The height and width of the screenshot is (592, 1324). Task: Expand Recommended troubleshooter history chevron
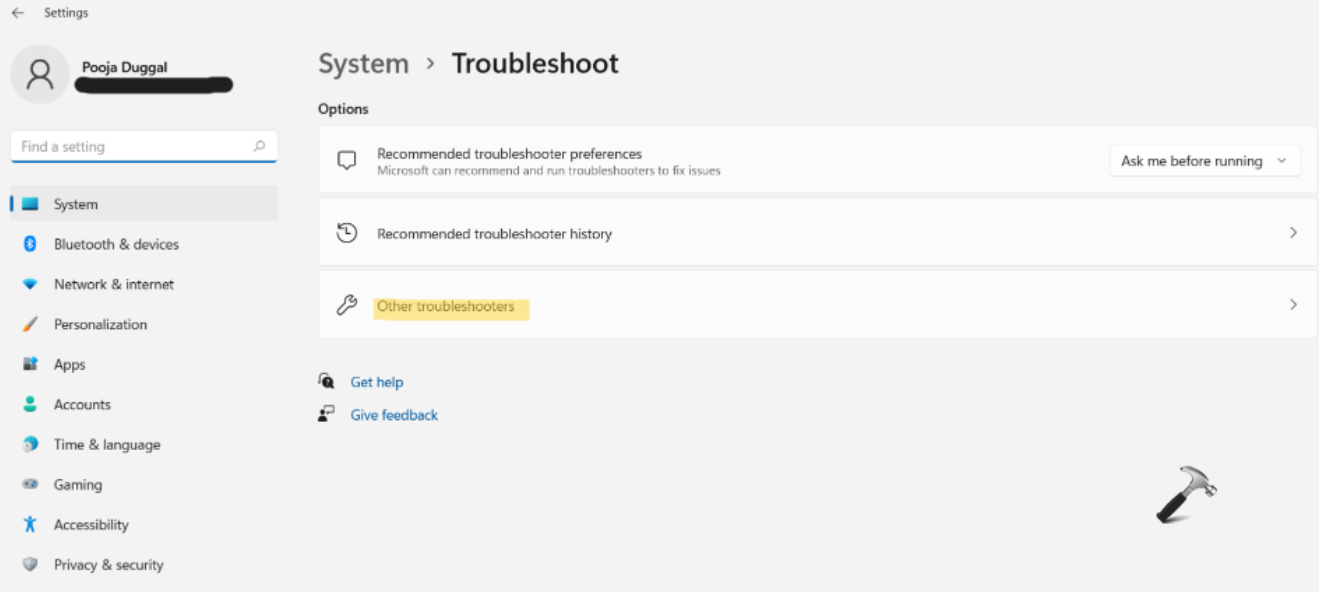pos(1293,233)
